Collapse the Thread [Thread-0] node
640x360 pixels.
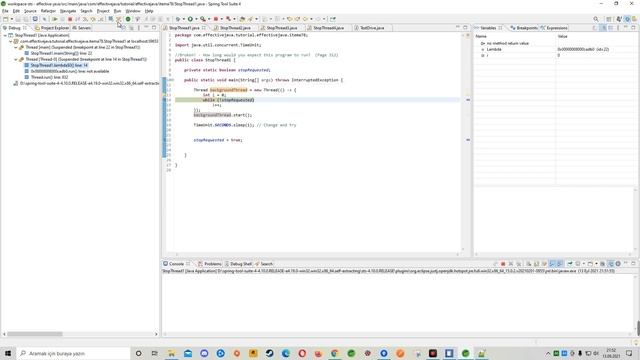pyautogui.click(x=16, y=59)
